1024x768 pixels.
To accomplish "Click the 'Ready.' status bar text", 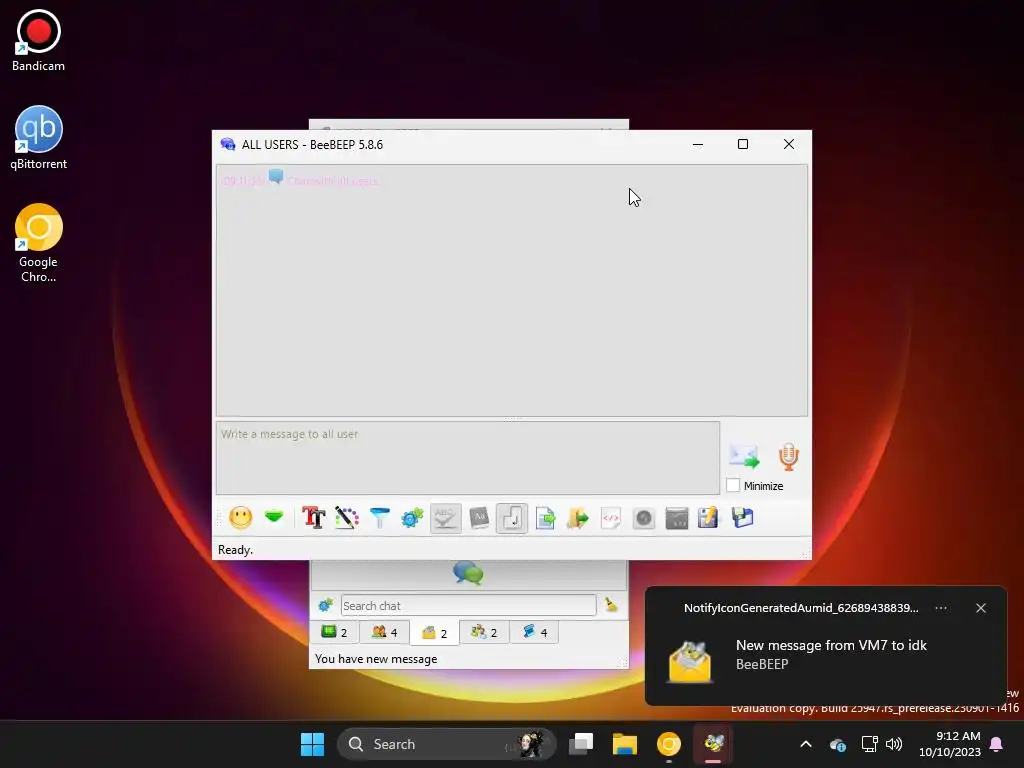I will [235, 550].
